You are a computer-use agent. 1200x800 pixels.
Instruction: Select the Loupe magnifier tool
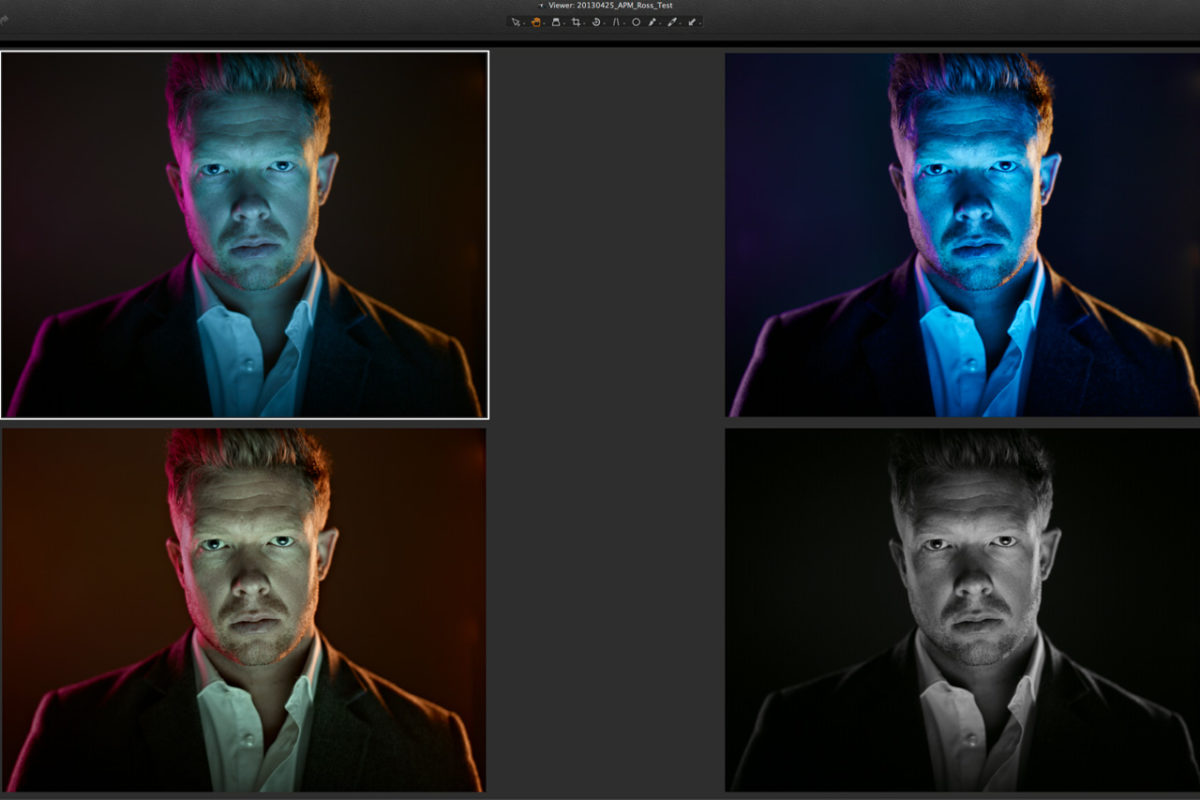tap(557, 23)
